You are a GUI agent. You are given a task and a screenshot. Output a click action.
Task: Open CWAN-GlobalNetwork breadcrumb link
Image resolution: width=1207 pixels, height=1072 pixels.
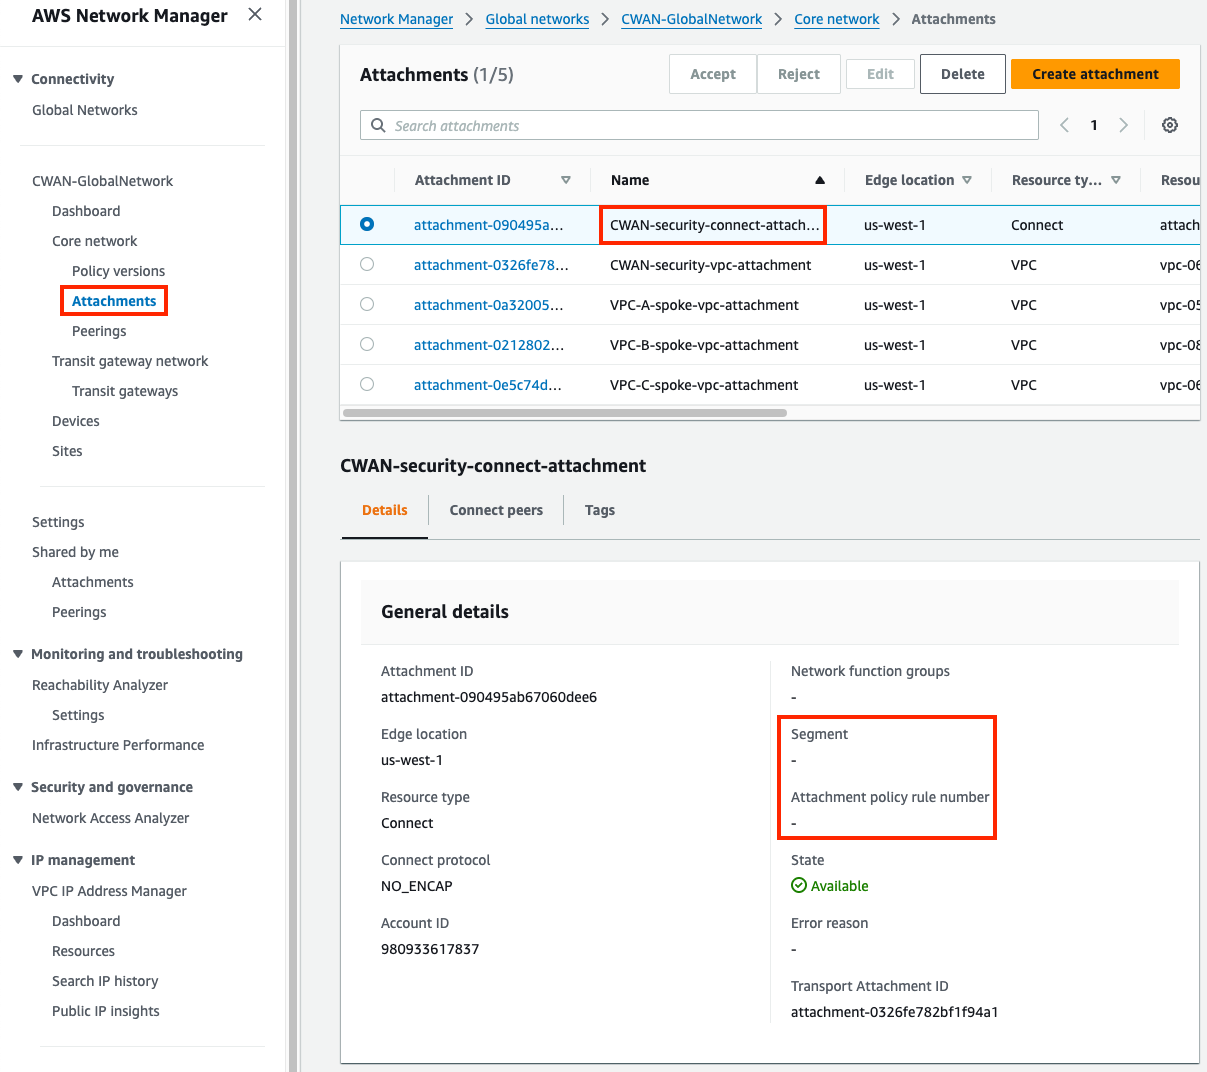[691, 19]
